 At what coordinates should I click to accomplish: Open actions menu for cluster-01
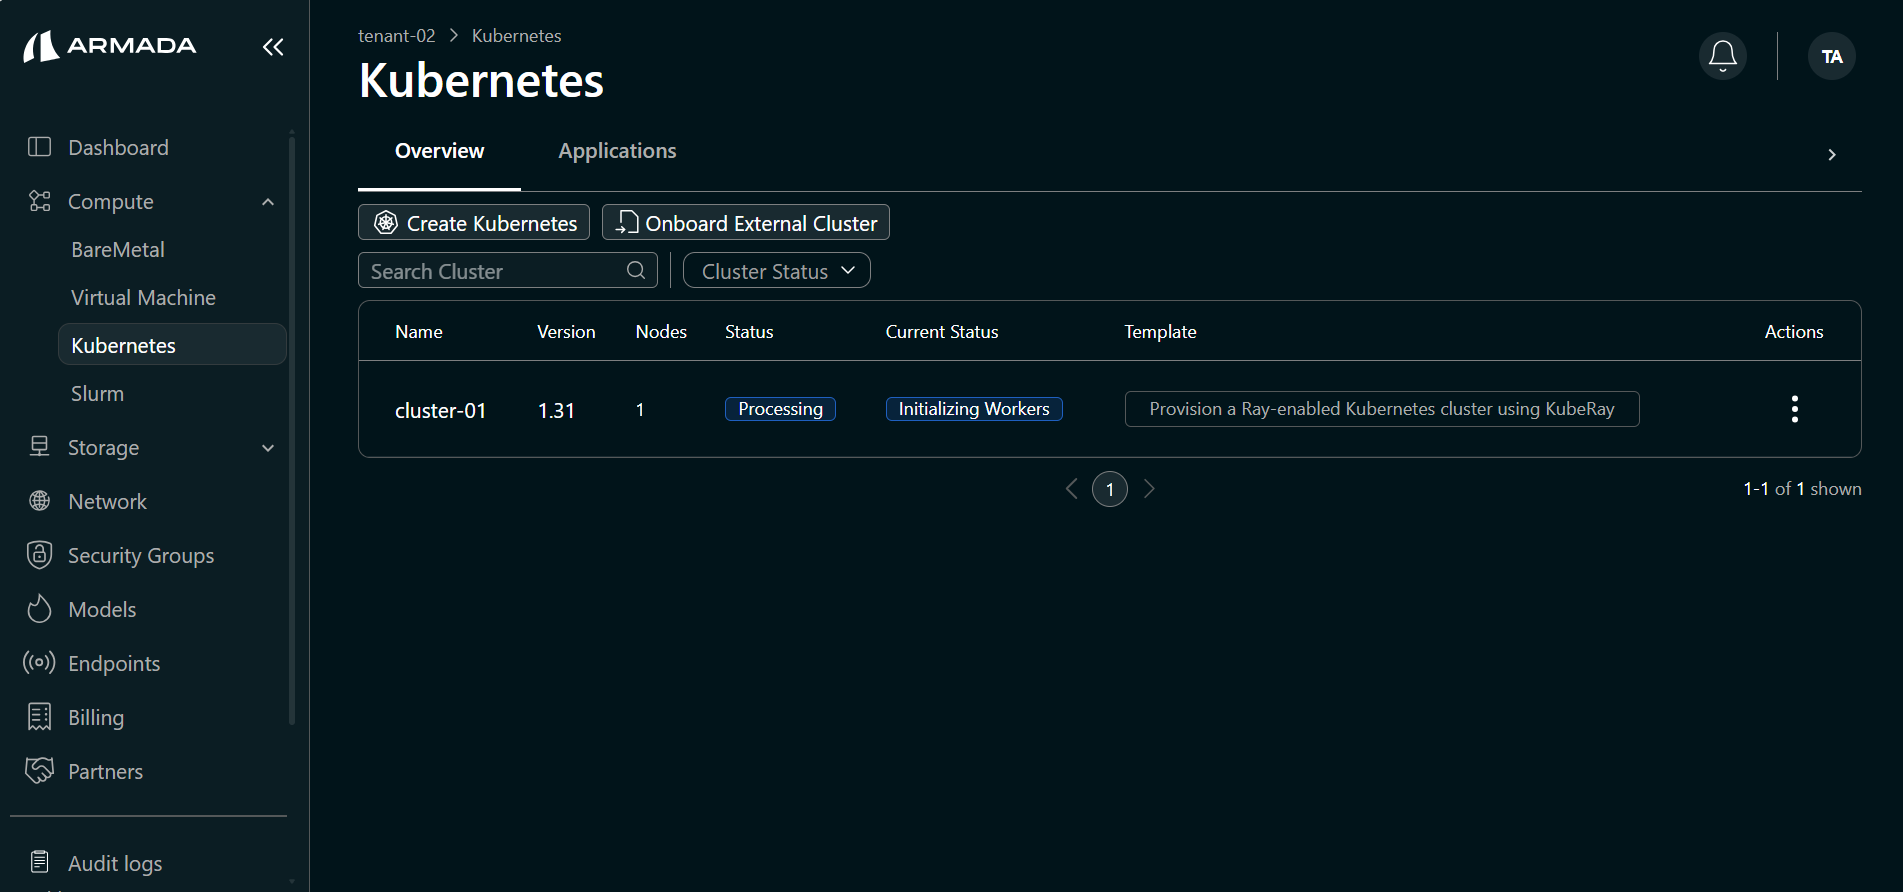coord(1794,409)
